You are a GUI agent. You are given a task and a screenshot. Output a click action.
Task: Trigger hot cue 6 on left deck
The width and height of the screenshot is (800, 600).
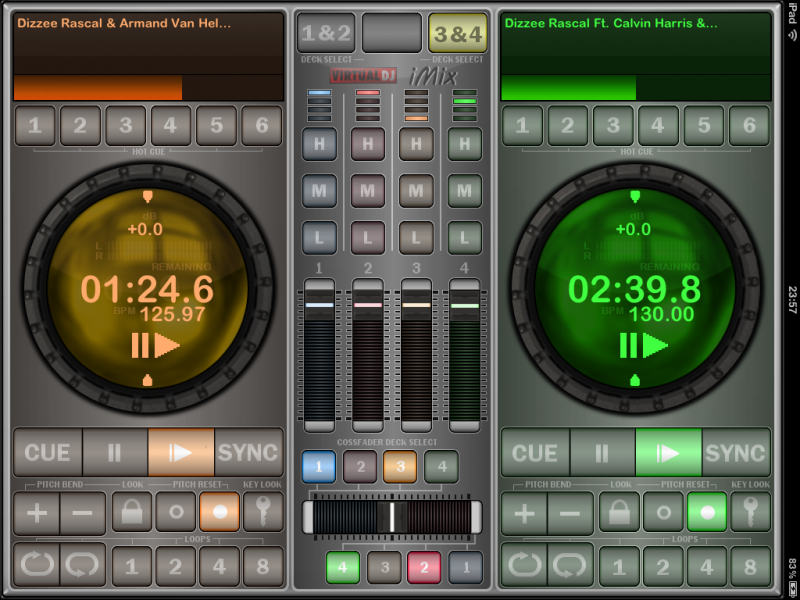262,126
